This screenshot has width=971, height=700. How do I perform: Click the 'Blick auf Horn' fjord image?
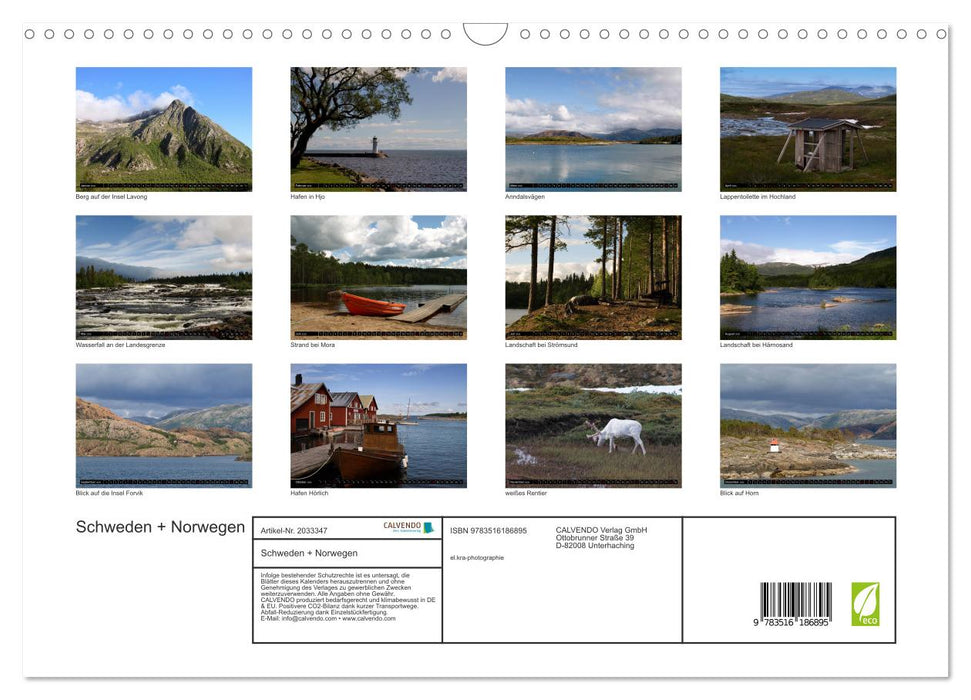tap(808, 424)
